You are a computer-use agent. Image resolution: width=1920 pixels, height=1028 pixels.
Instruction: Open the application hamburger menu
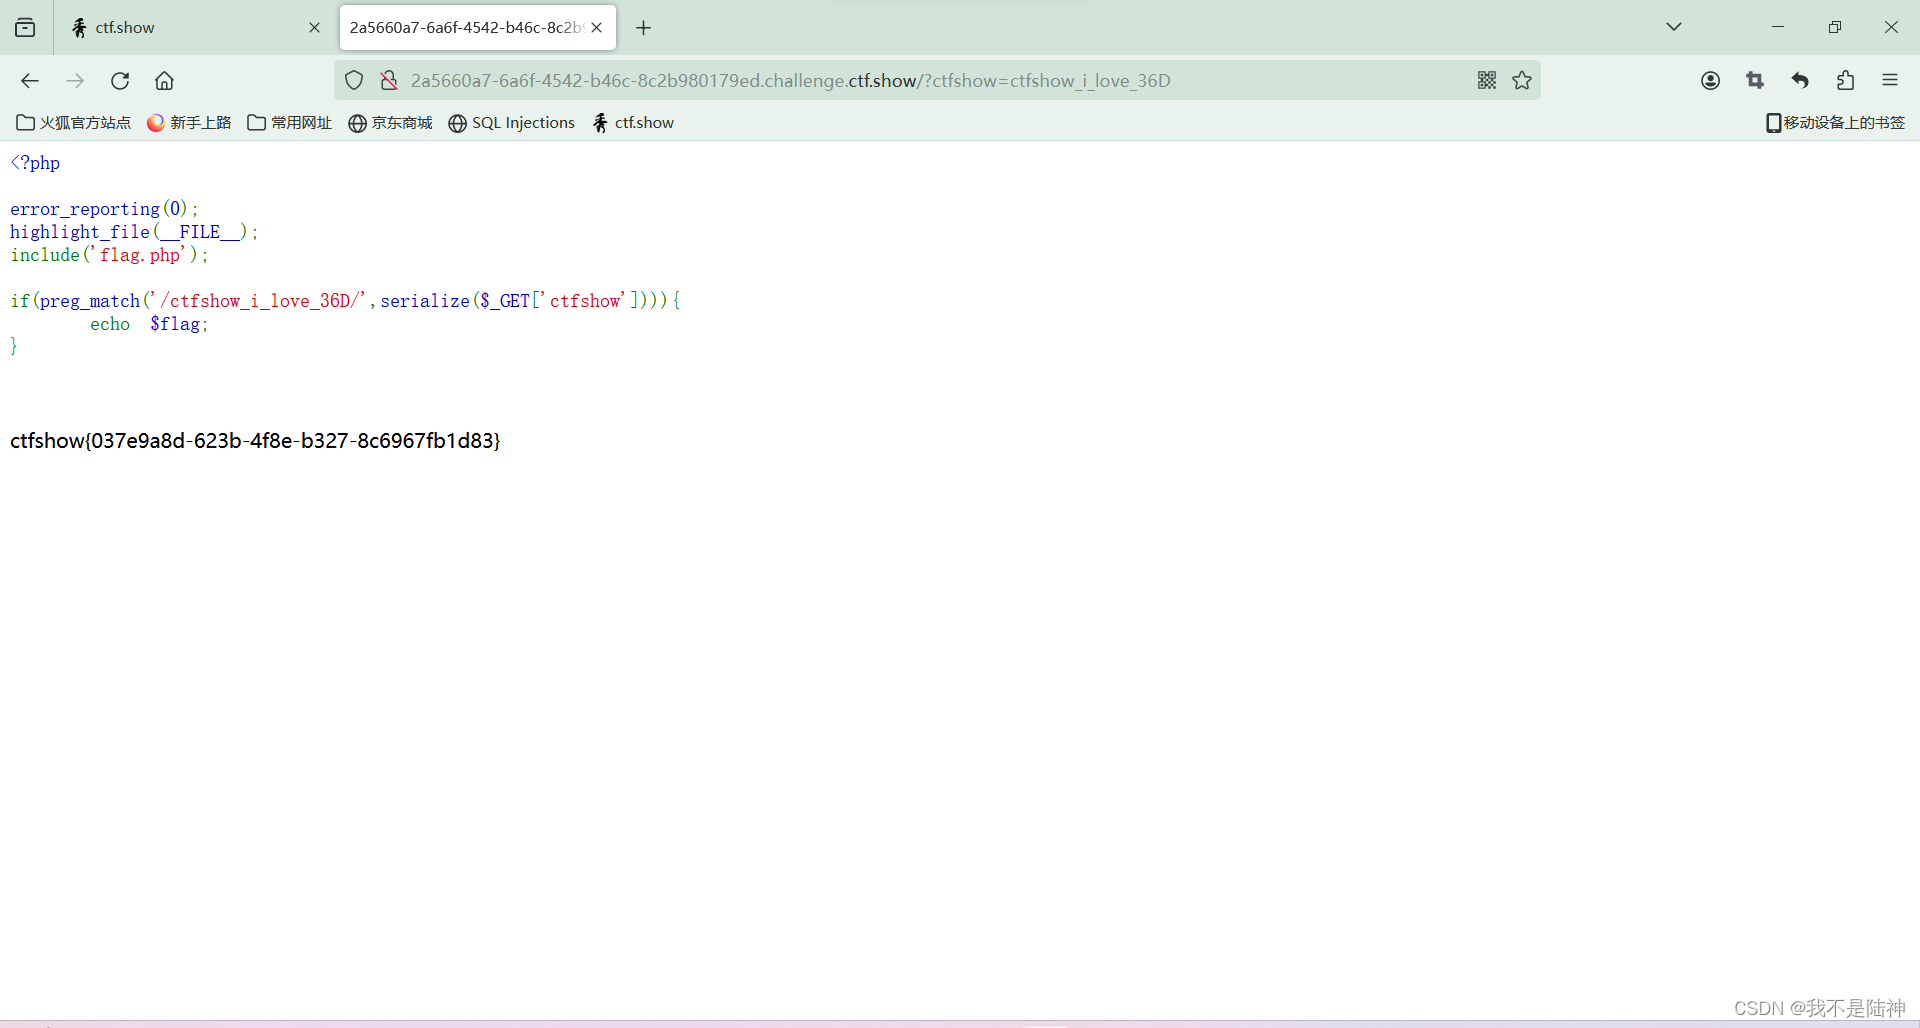pyautogui.click(x=1890, y=81)
